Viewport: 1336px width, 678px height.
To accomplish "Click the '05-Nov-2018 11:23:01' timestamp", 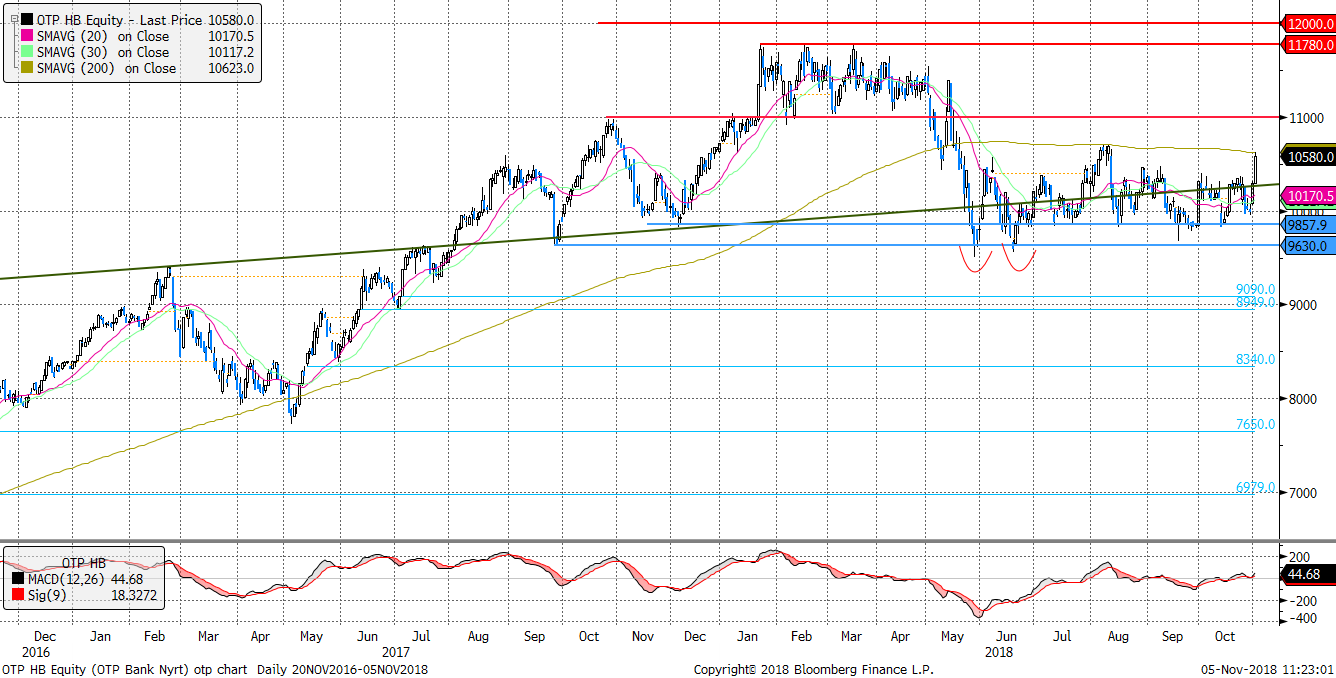I will (1267, 669).
